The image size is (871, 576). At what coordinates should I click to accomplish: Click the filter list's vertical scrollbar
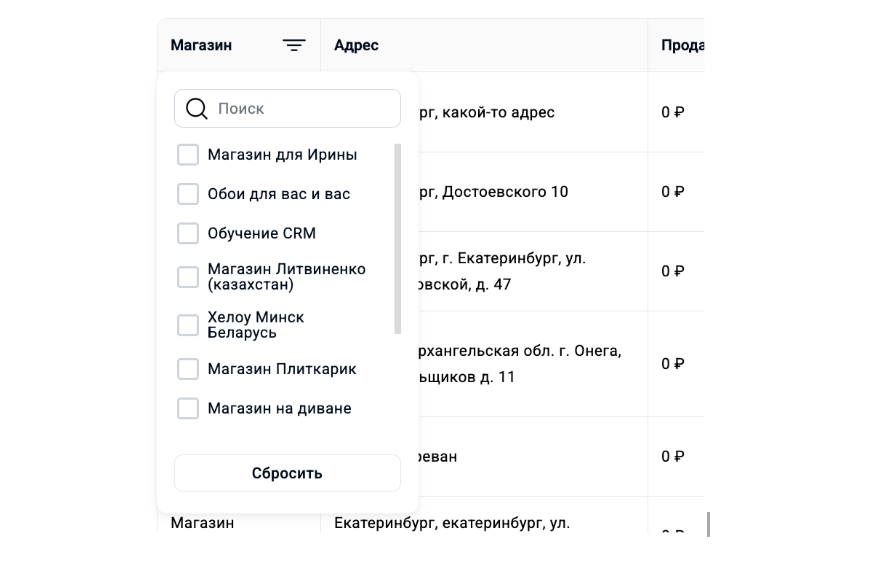pos(398,238)
